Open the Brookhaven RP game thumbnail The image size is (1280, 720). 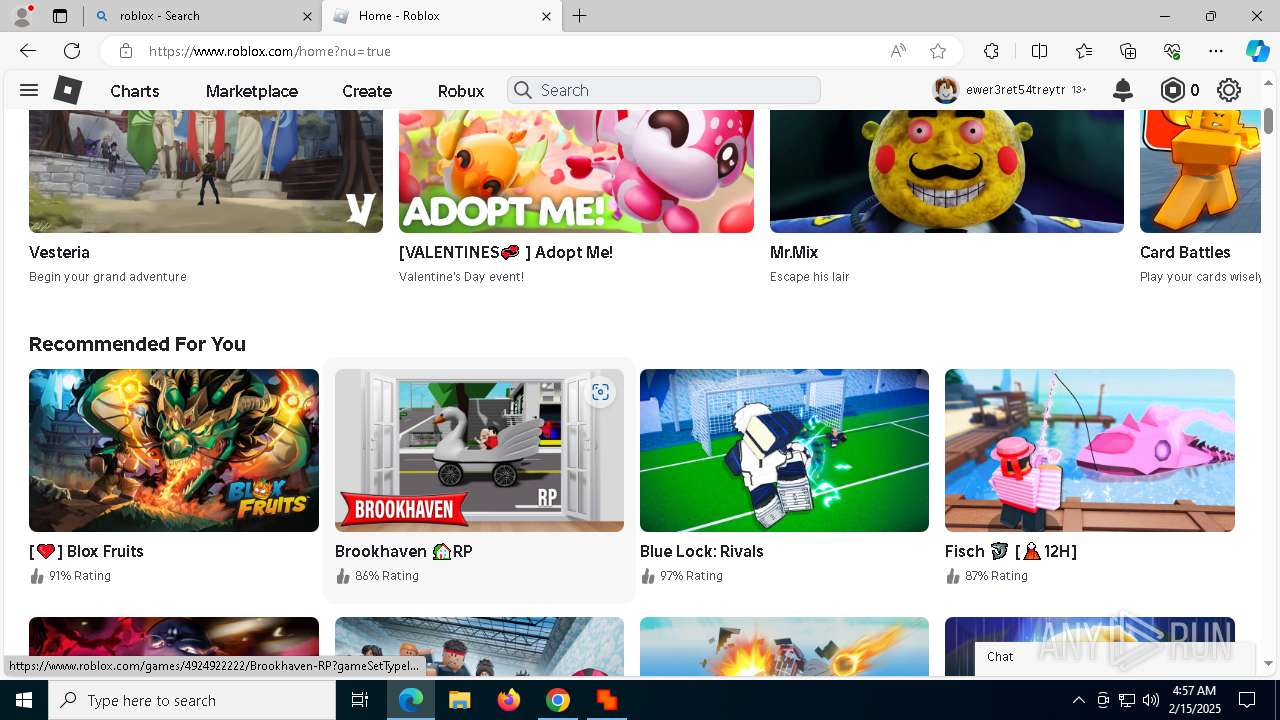[x=479, y=450]
